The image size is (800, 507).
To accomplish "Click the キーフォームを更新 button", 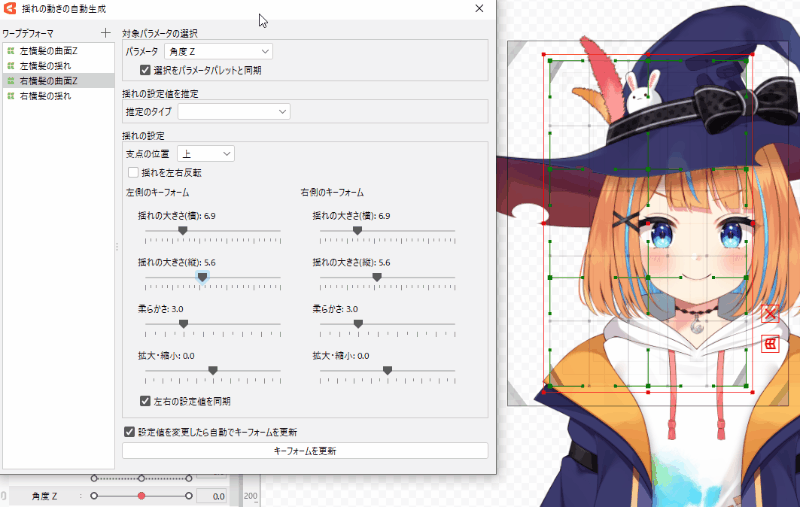I will (305, 451).
